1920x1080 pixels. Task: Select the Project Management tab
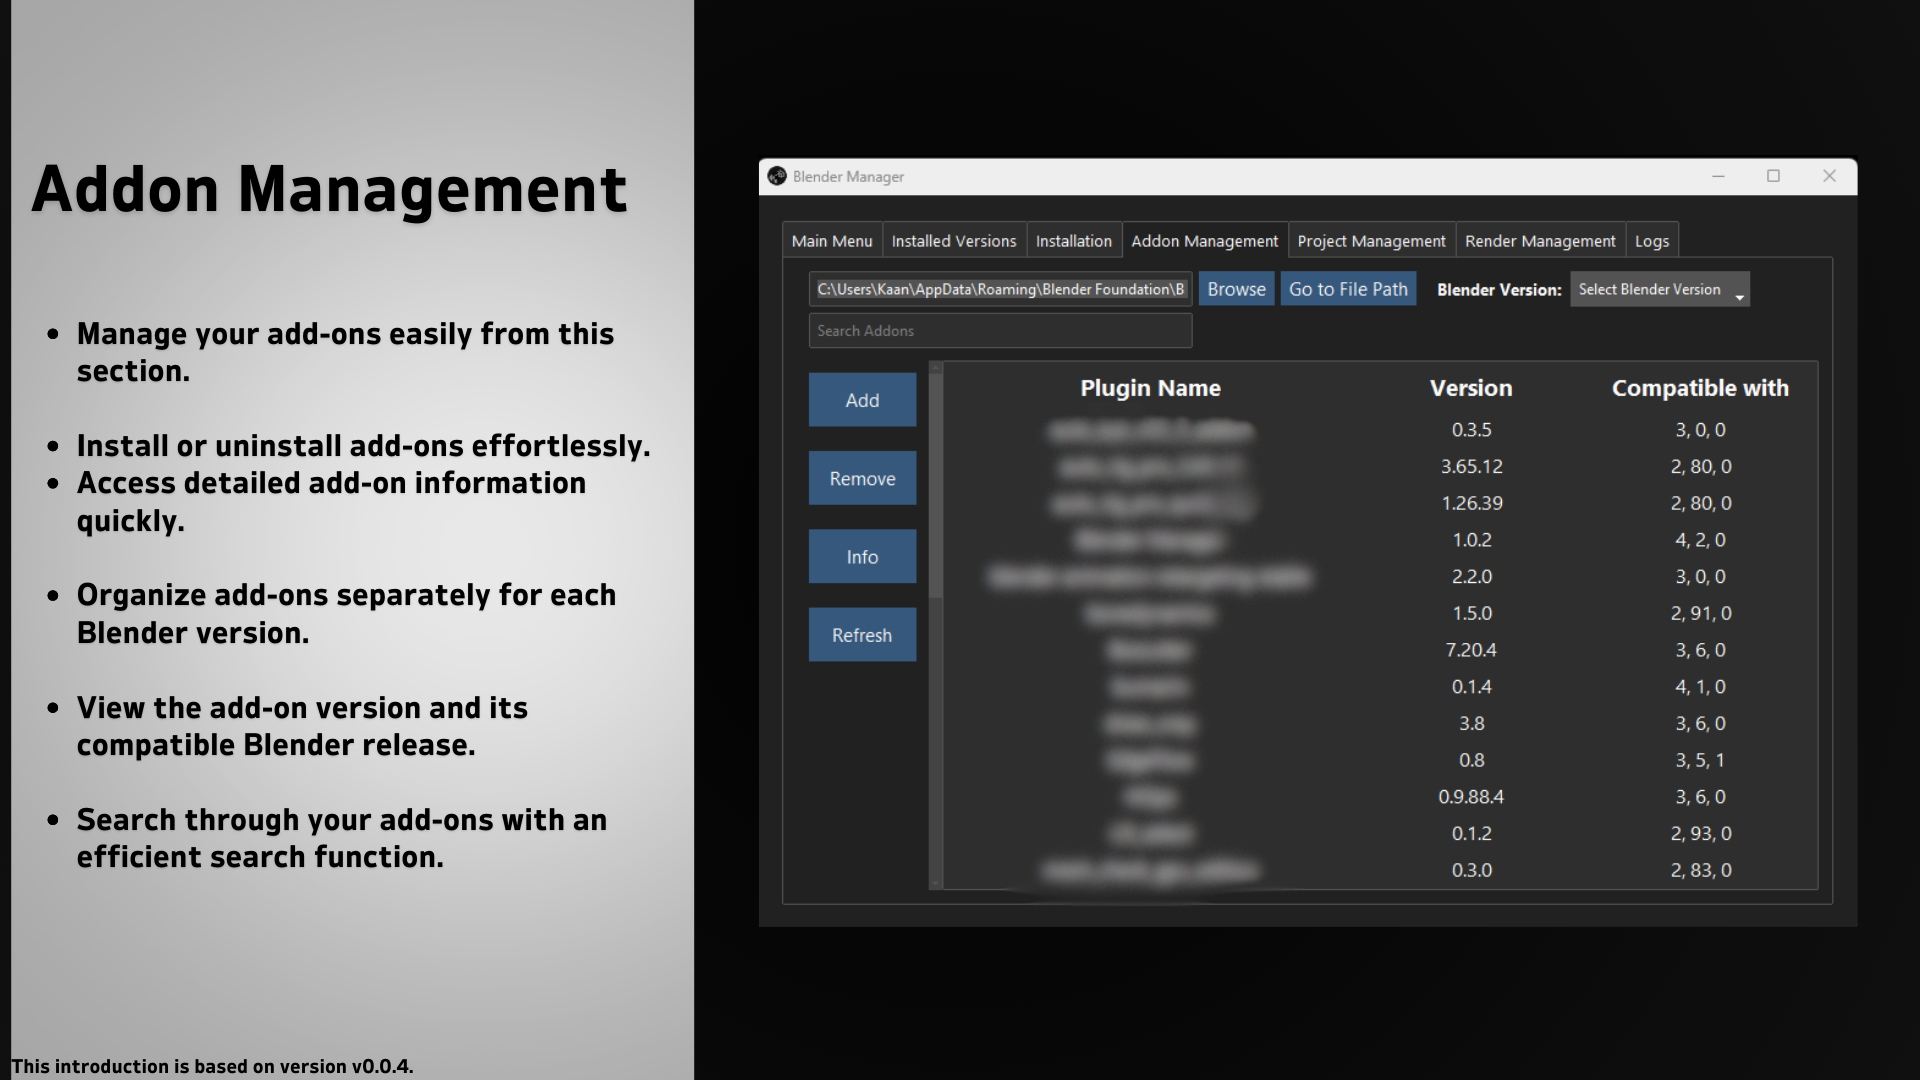1371,241
